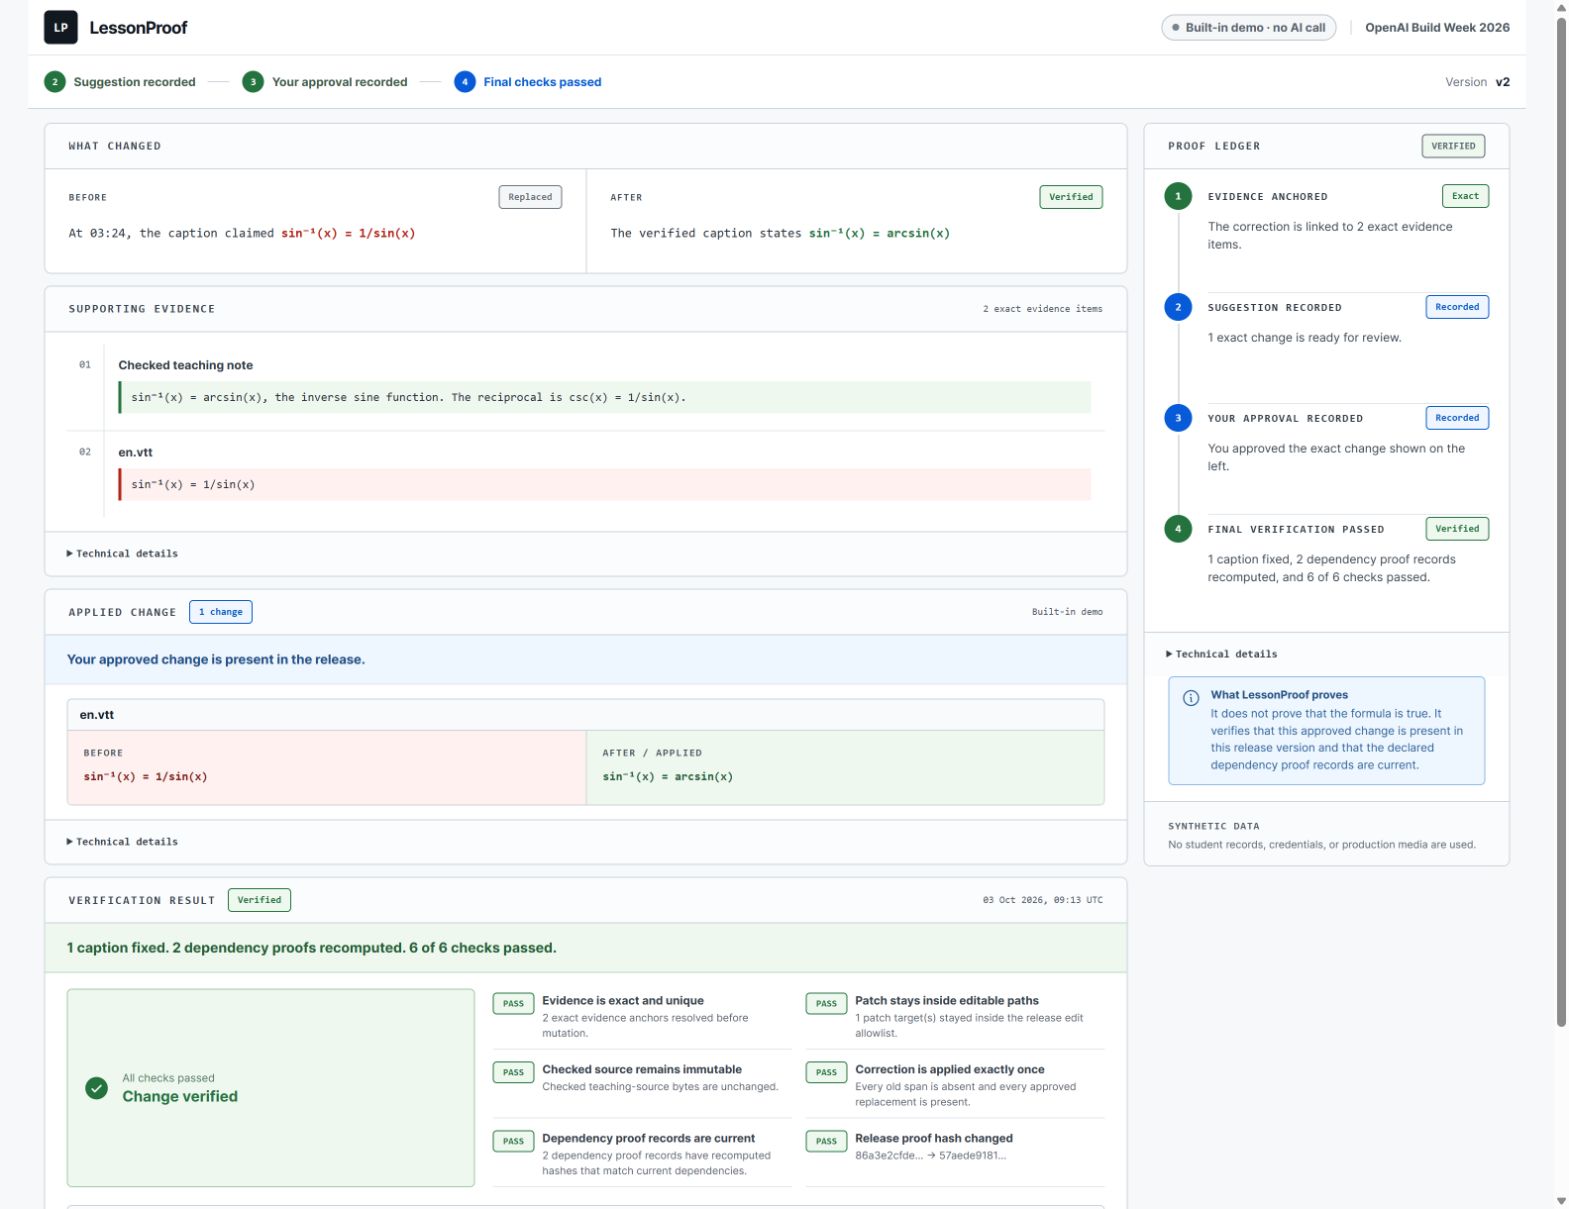This screenshot has width=1569, height=1209.
Task: Click ledger circle 2 beside Suggestion Recorded
Action: 1178,307
